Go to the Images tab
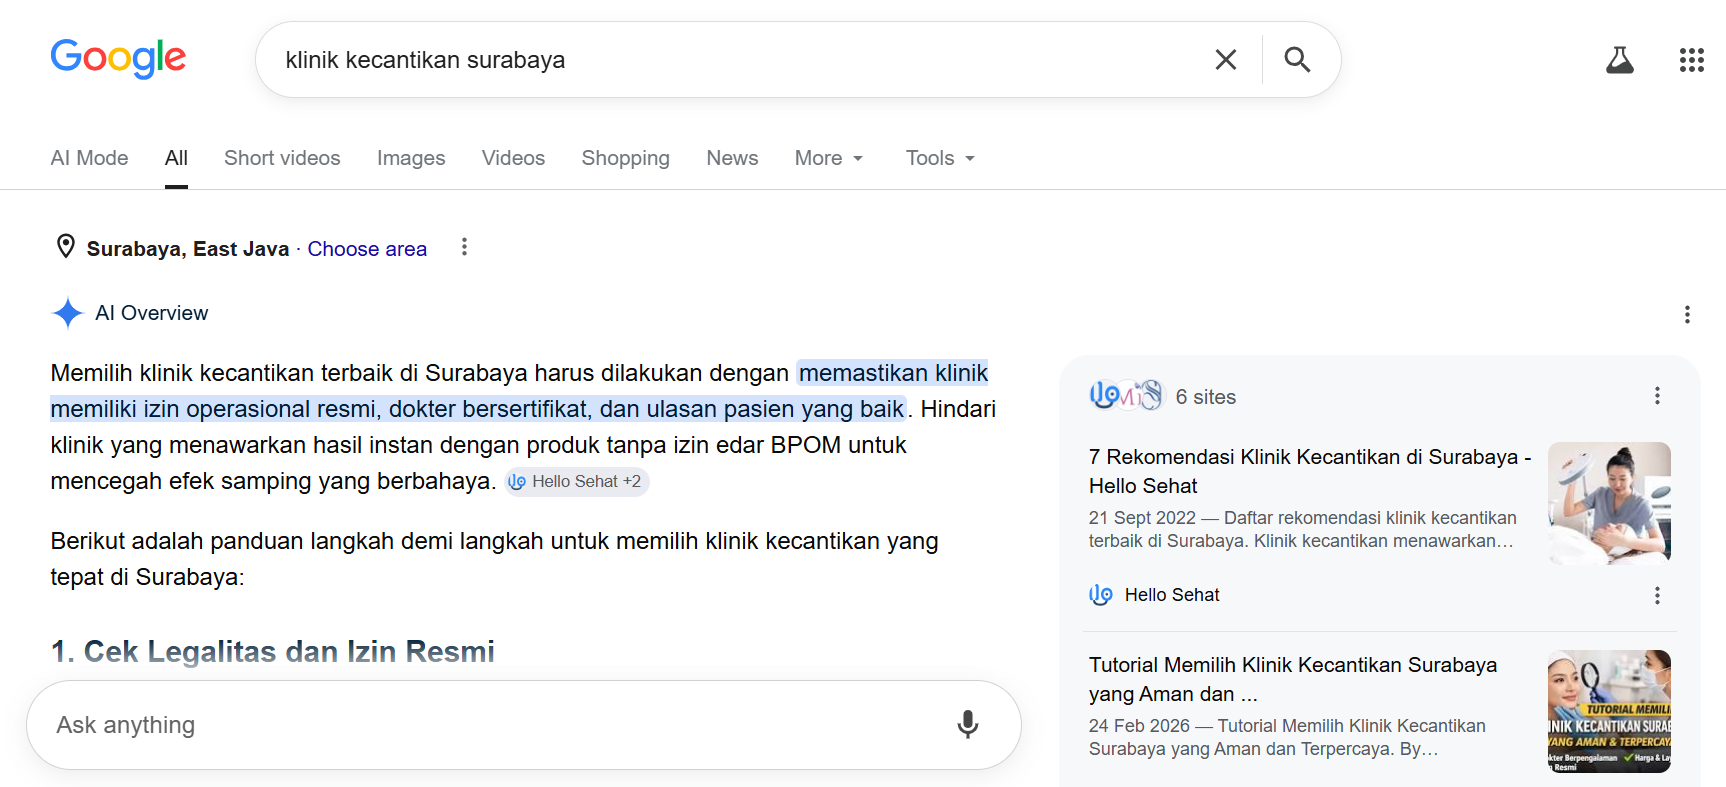 411,158
